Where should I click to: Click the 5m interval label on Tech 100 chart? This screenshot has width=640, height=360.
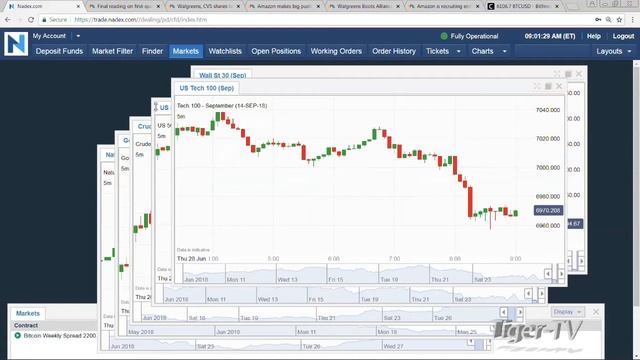[x=181, y=117]
